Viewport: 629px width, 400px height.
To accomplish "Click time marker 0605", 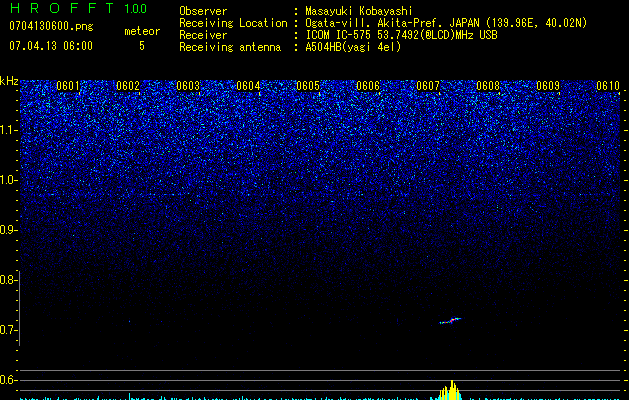I will click(308, 86).
